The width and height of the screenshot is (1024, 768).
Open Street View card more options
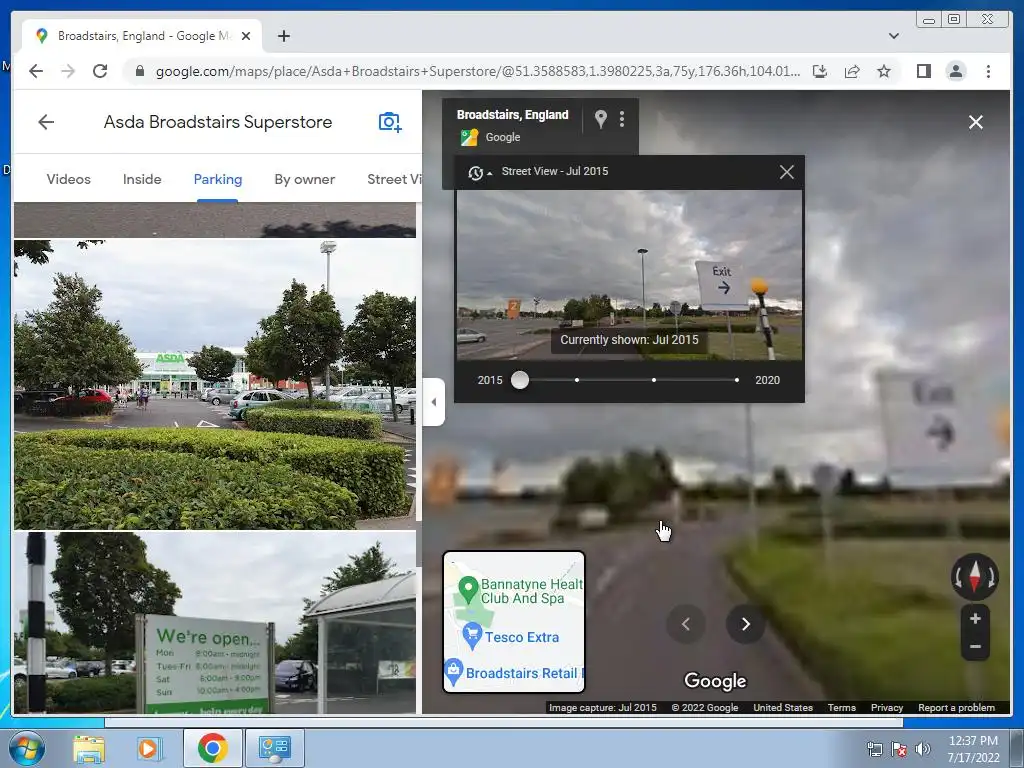coord(622,118)
